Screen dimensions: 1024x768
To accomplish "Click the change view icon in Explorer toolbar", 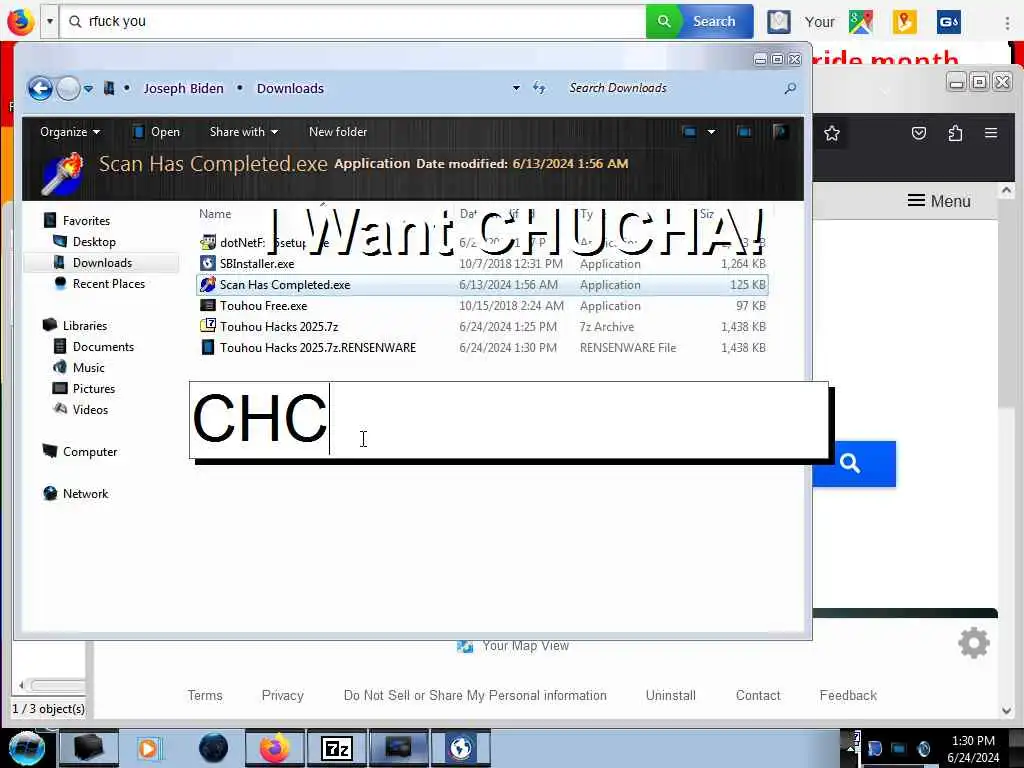I will 689,132.
